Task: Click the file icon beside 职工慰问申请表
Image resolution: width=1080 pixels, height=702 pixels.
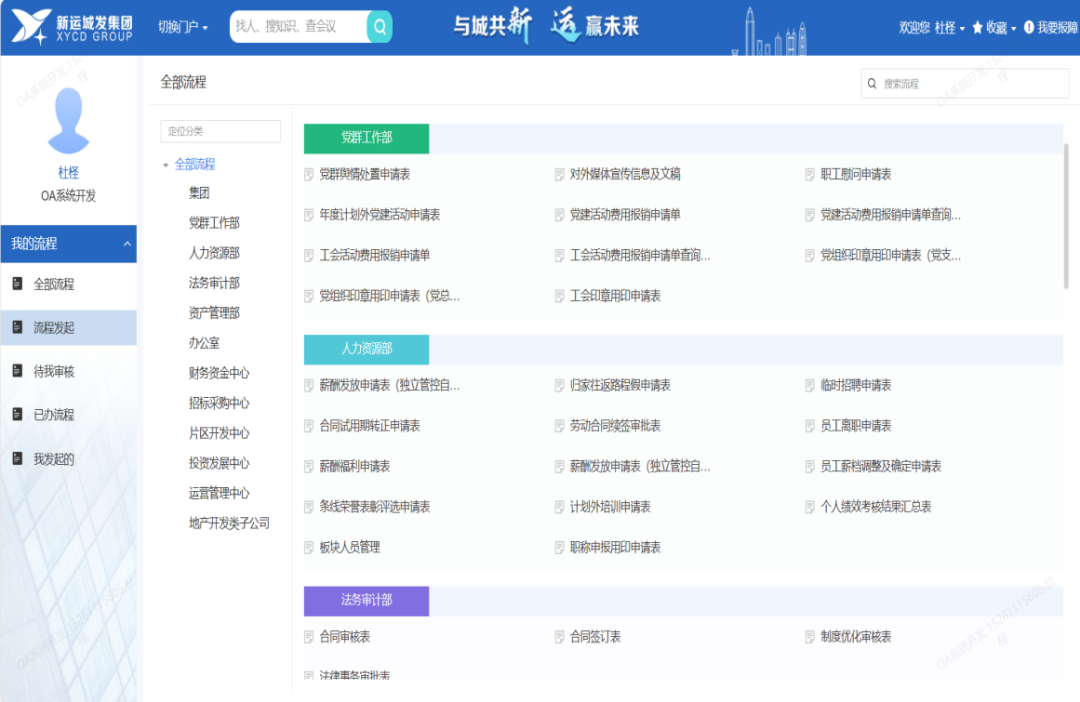Action: [x=810, y=174]
